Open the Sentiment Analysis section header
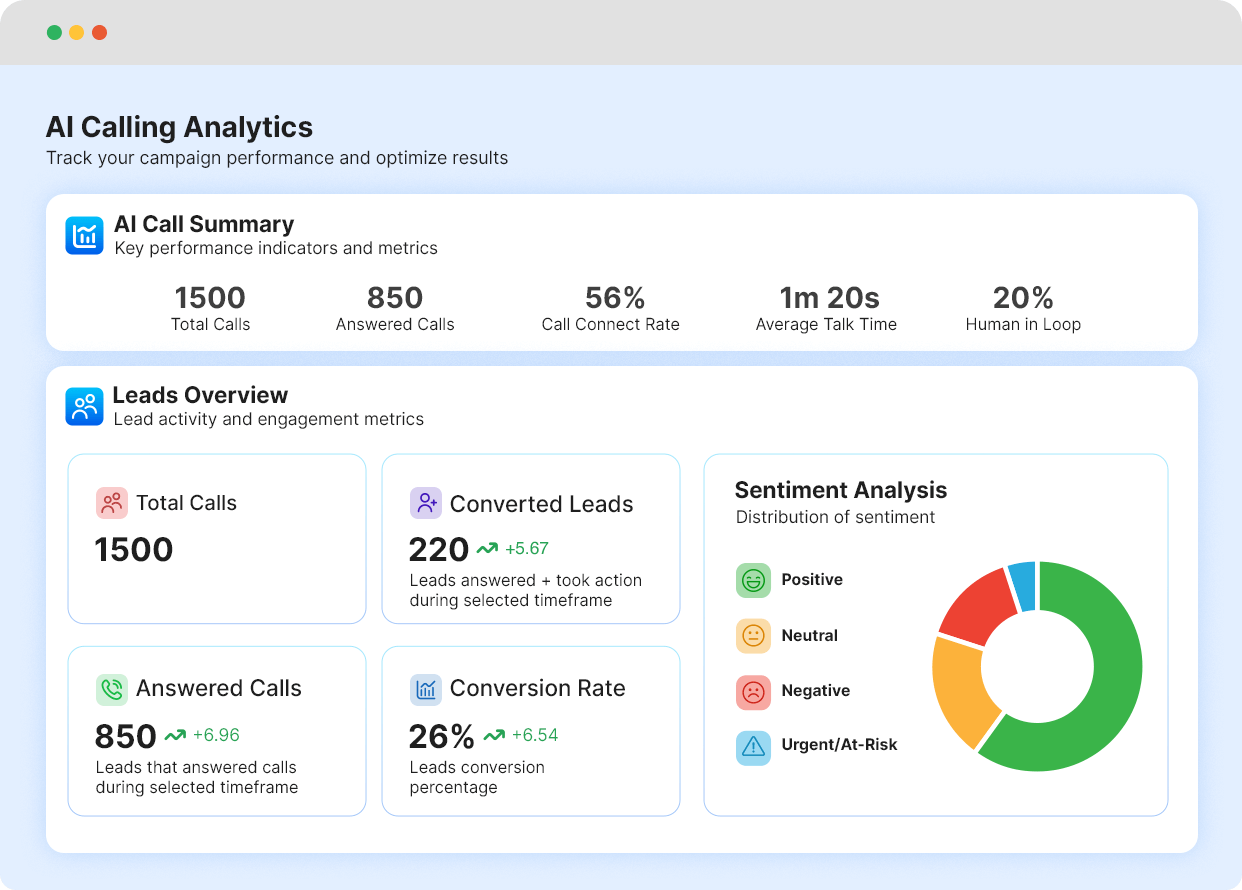Viewport: 1242px width, 890px height. tap(841, 490)
